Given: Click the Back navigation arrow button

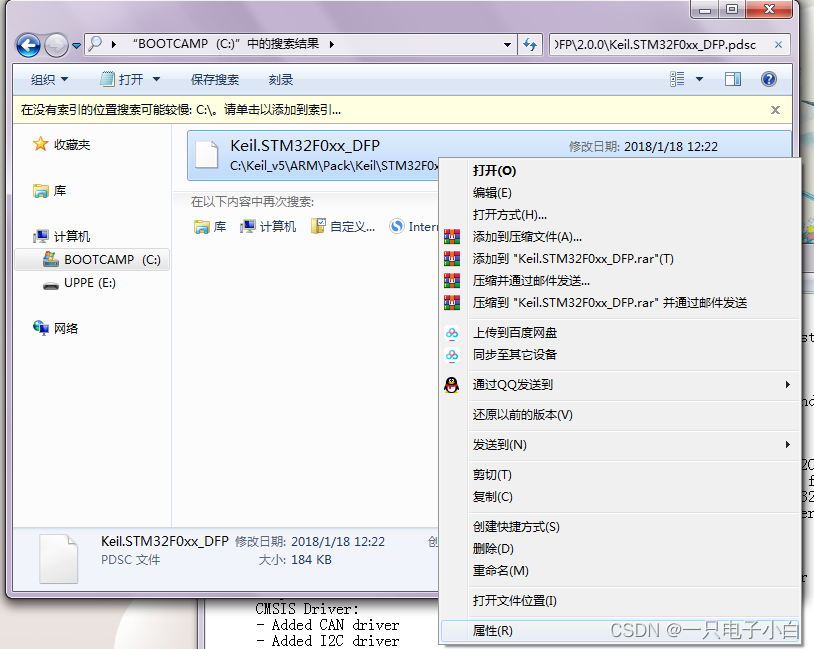Looking at the screenshot, I should [28, 45].
